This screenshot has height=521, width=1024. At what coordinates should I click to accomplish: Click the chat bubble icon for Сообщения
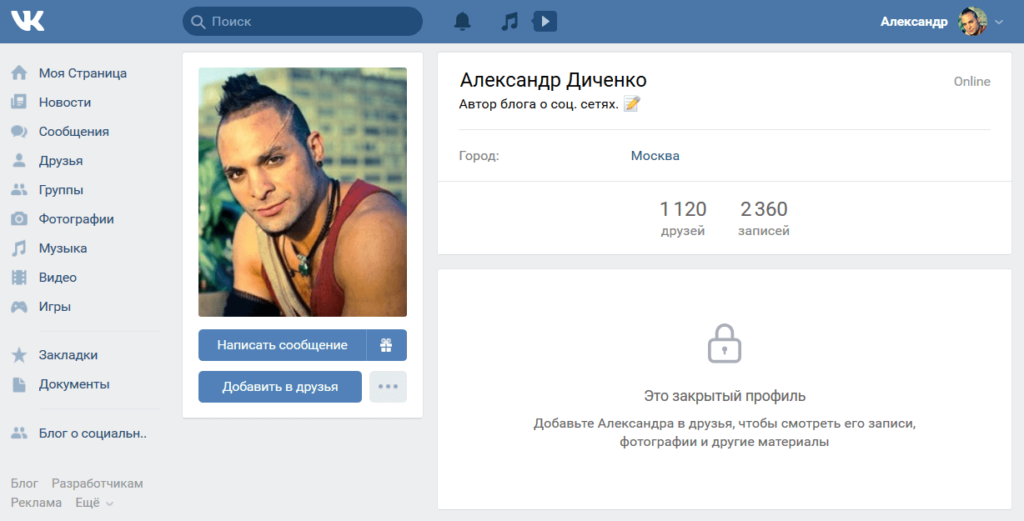click(19, 131)
